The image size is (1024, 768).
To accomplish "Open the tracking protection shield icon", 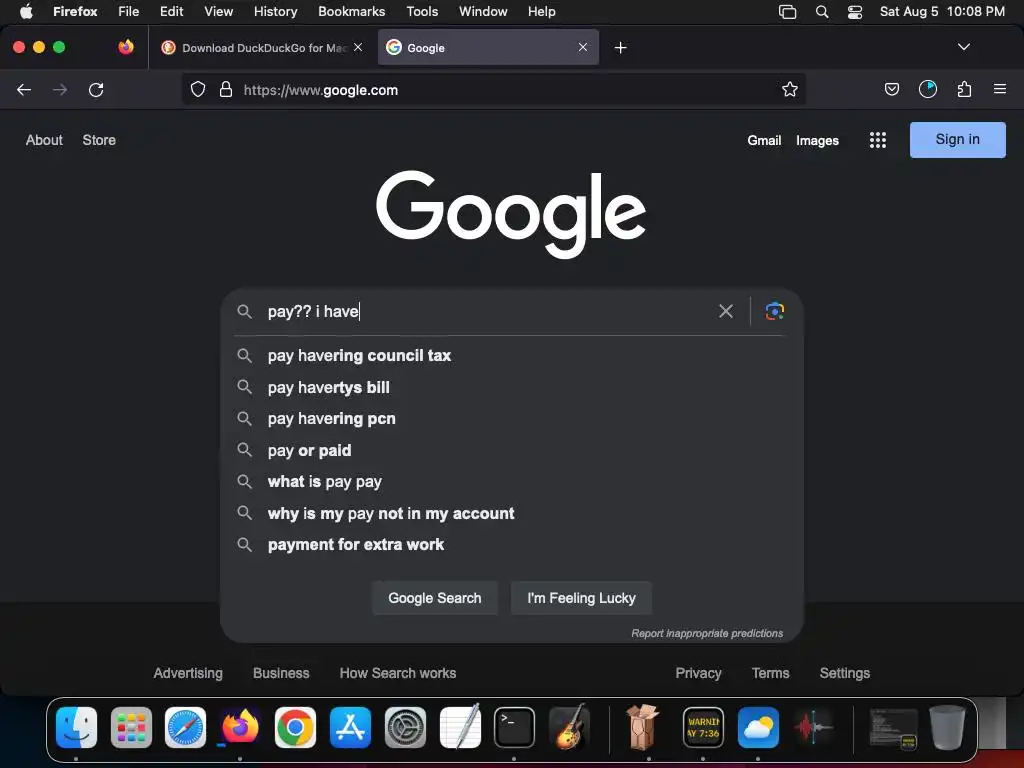I will pyautogui.click(x=198, y=89).
